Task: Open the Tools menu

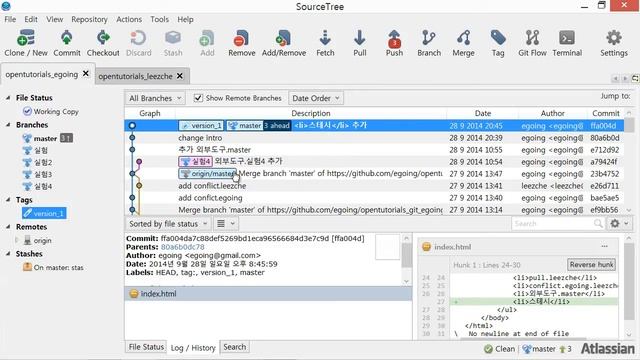Action: click(159, 19)
